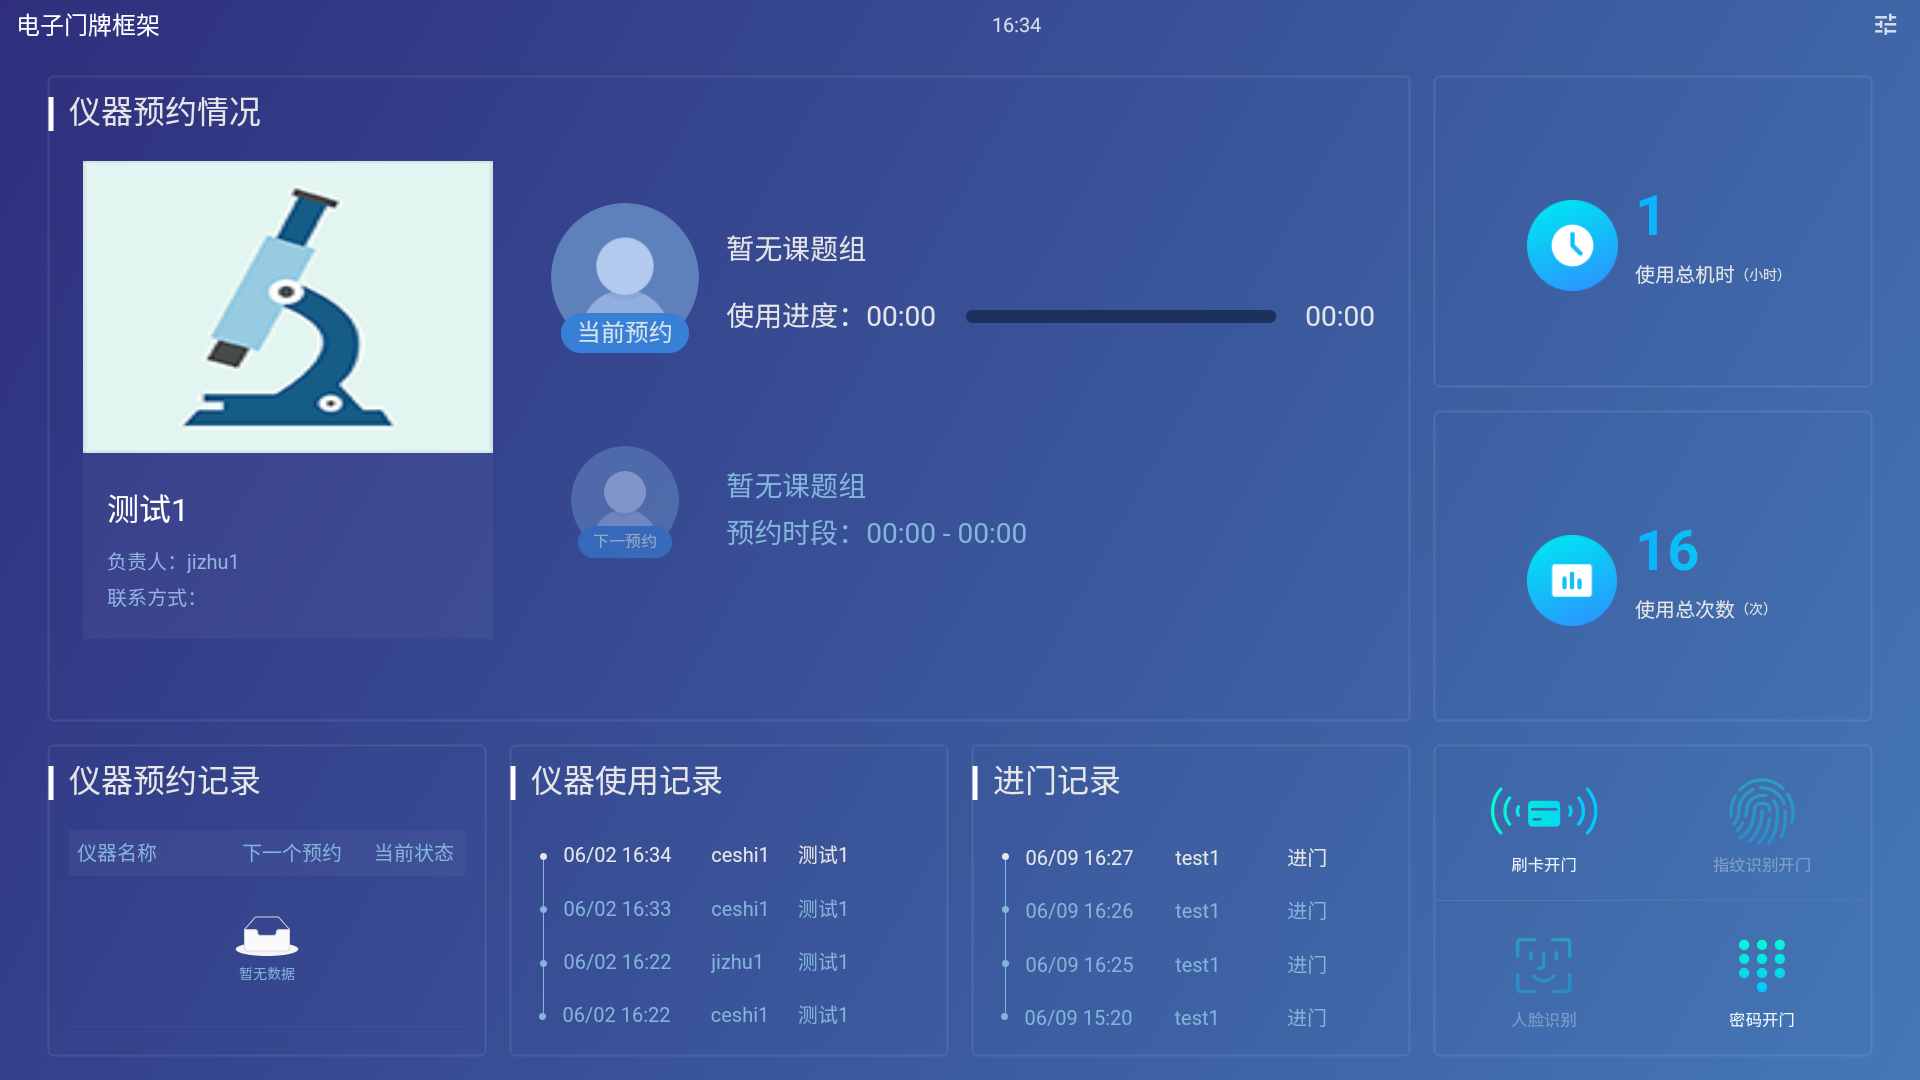Open the settings sliders icon at top right
The width and height of the screenshot is (1920, 1080).
[1885, 25]
